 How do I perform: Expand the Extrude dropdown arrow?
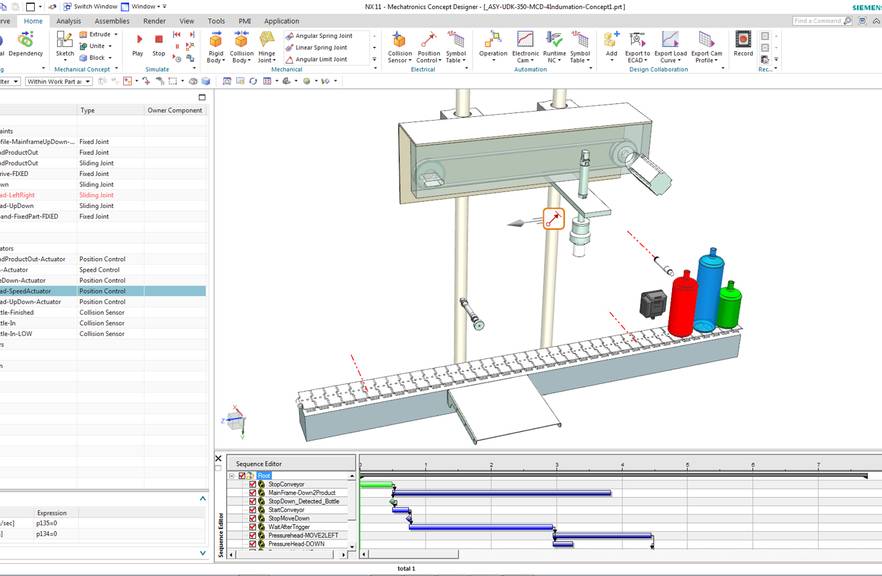[x=117, y=34]
